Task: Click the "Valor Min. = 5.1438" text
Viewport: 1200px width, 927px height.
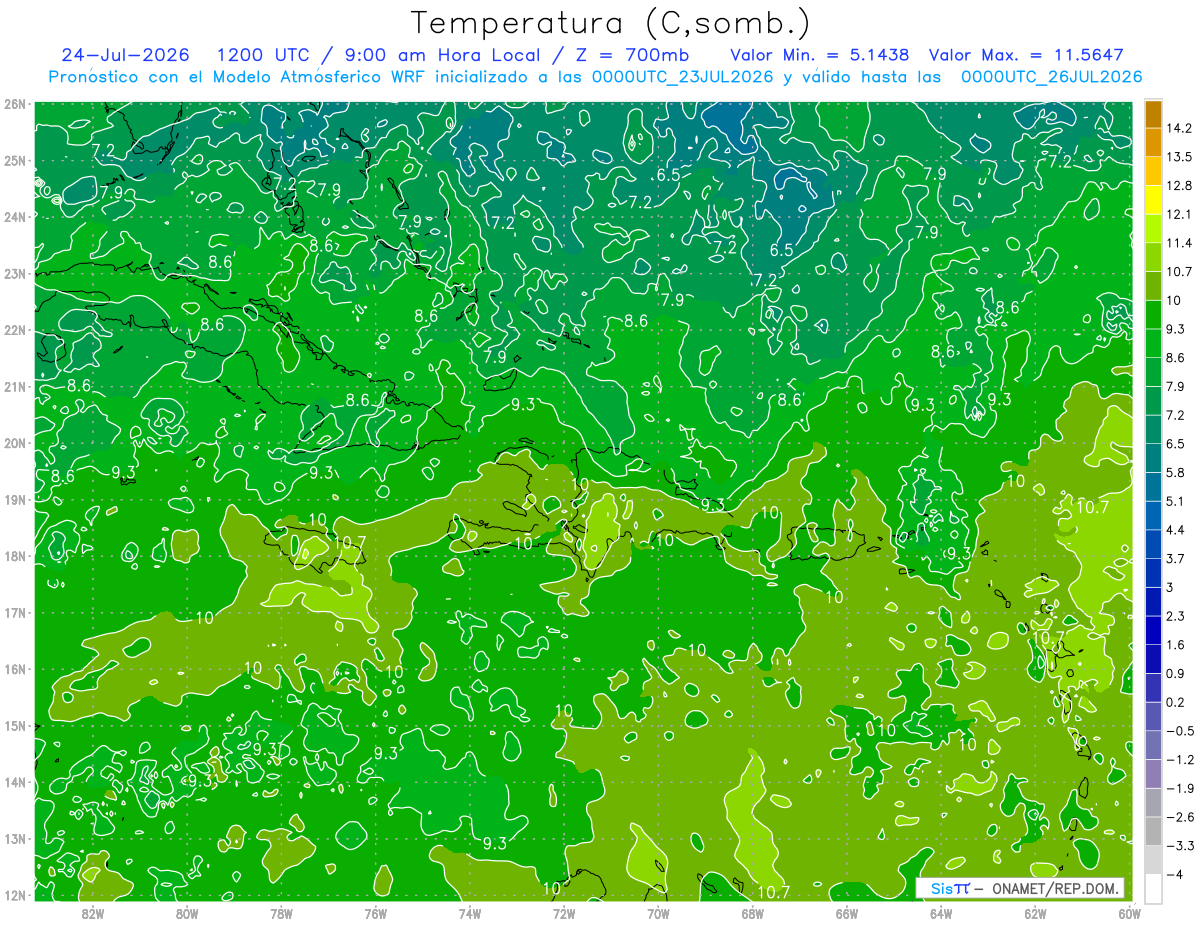Action: click(820, 55)
